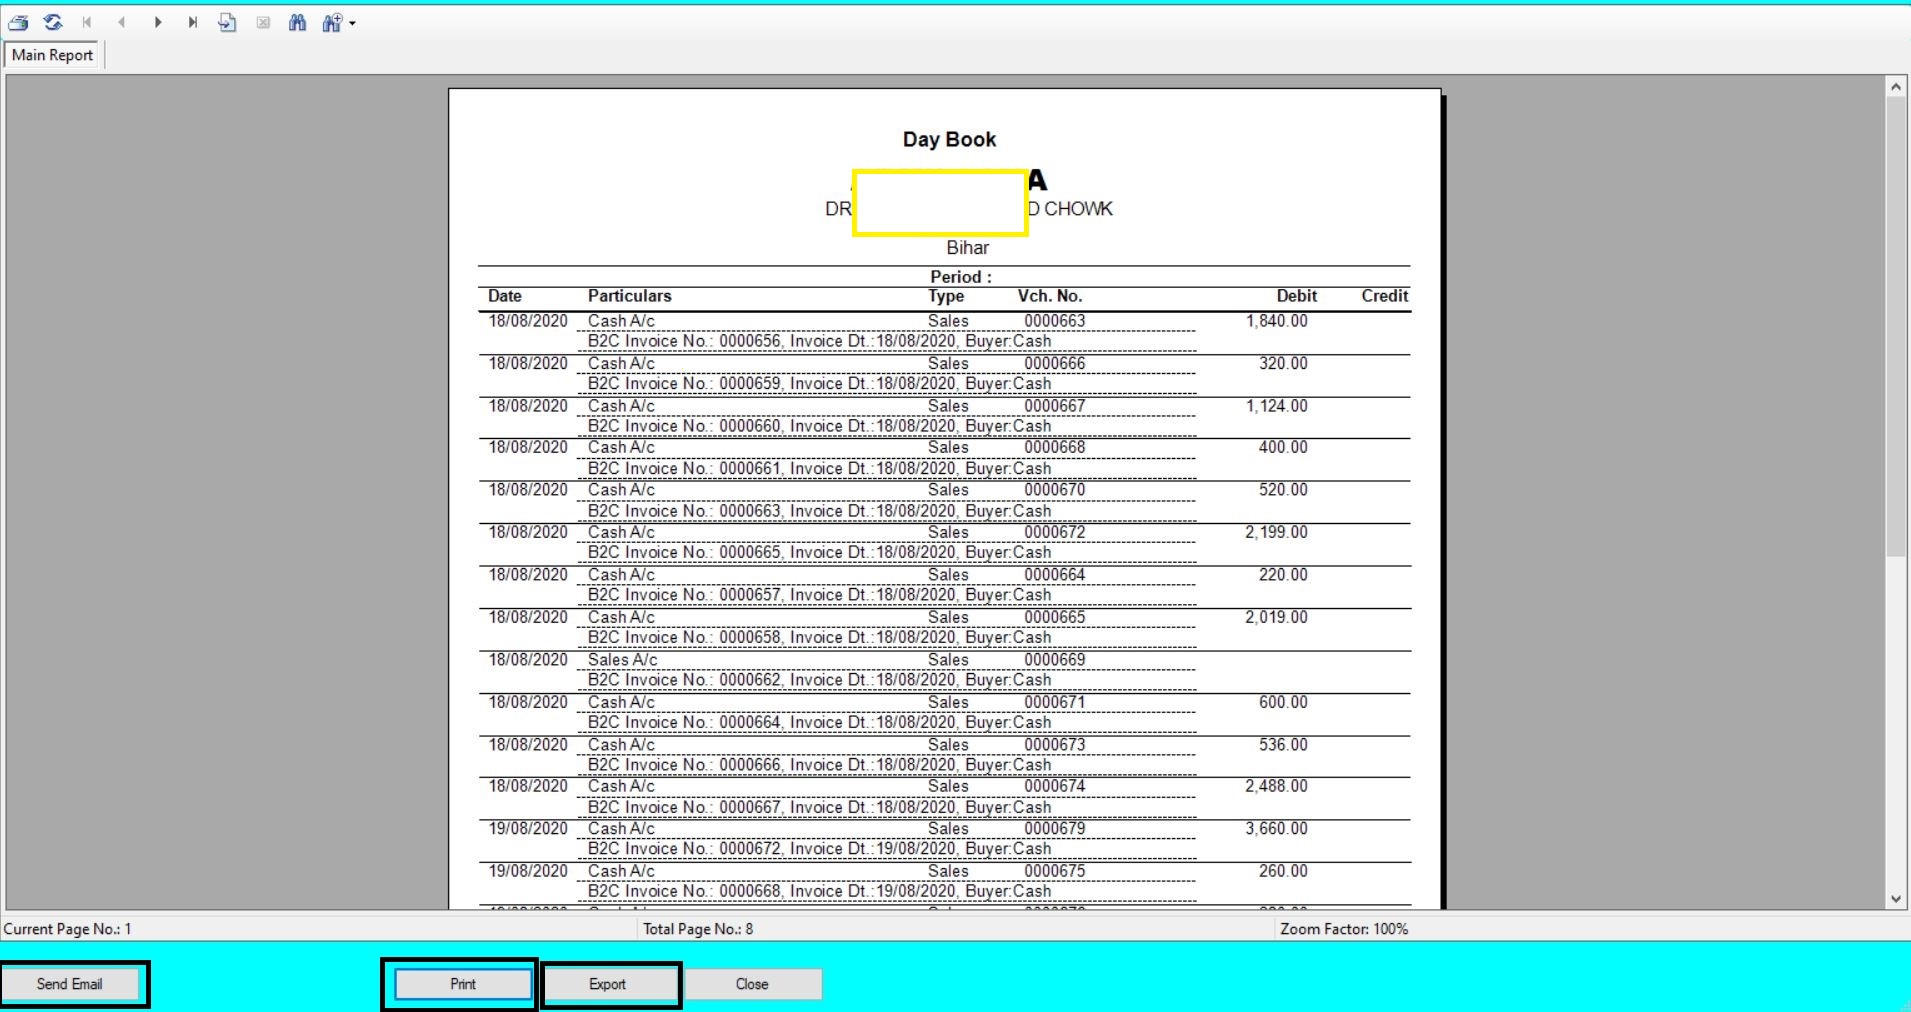
Task: Click the Zoom magnifier icon
Action: coord(332,21)
